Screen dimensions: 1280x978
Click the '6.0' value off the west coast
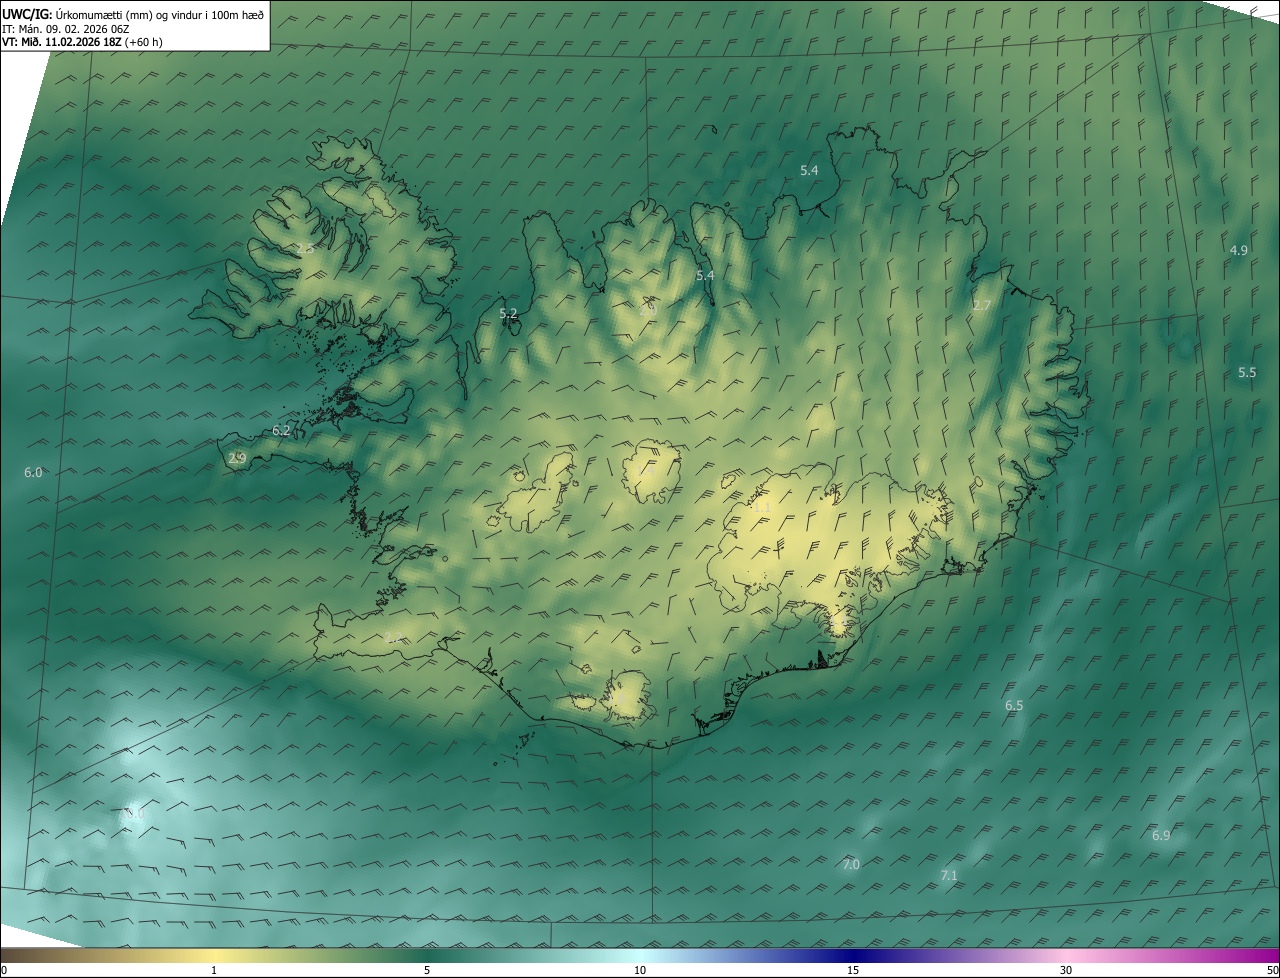click(33, 472)
